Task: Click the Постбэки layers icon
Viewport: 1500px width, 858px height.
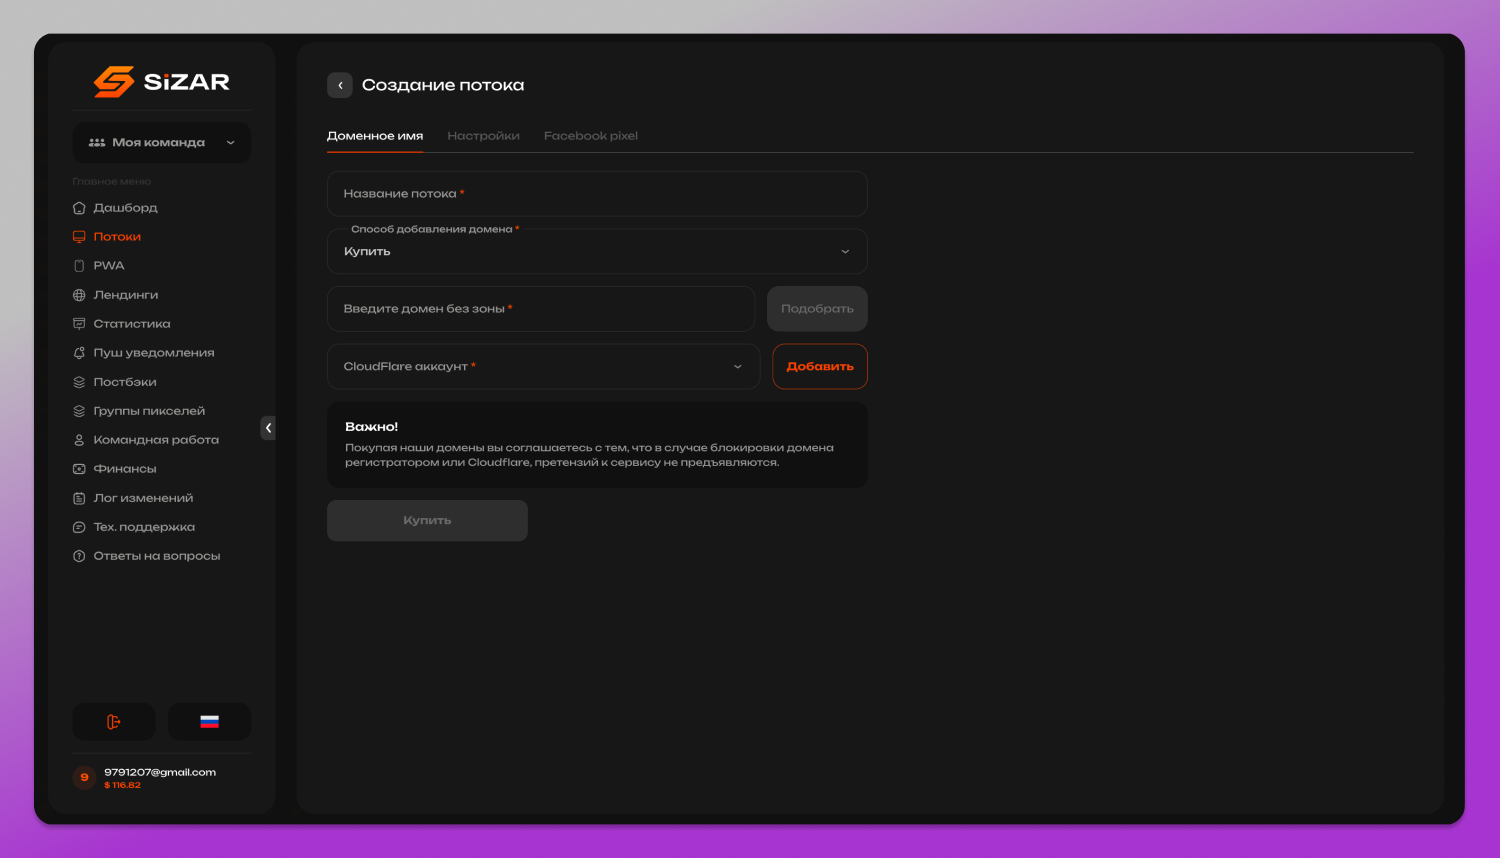Action: click(x=79, y=382)
